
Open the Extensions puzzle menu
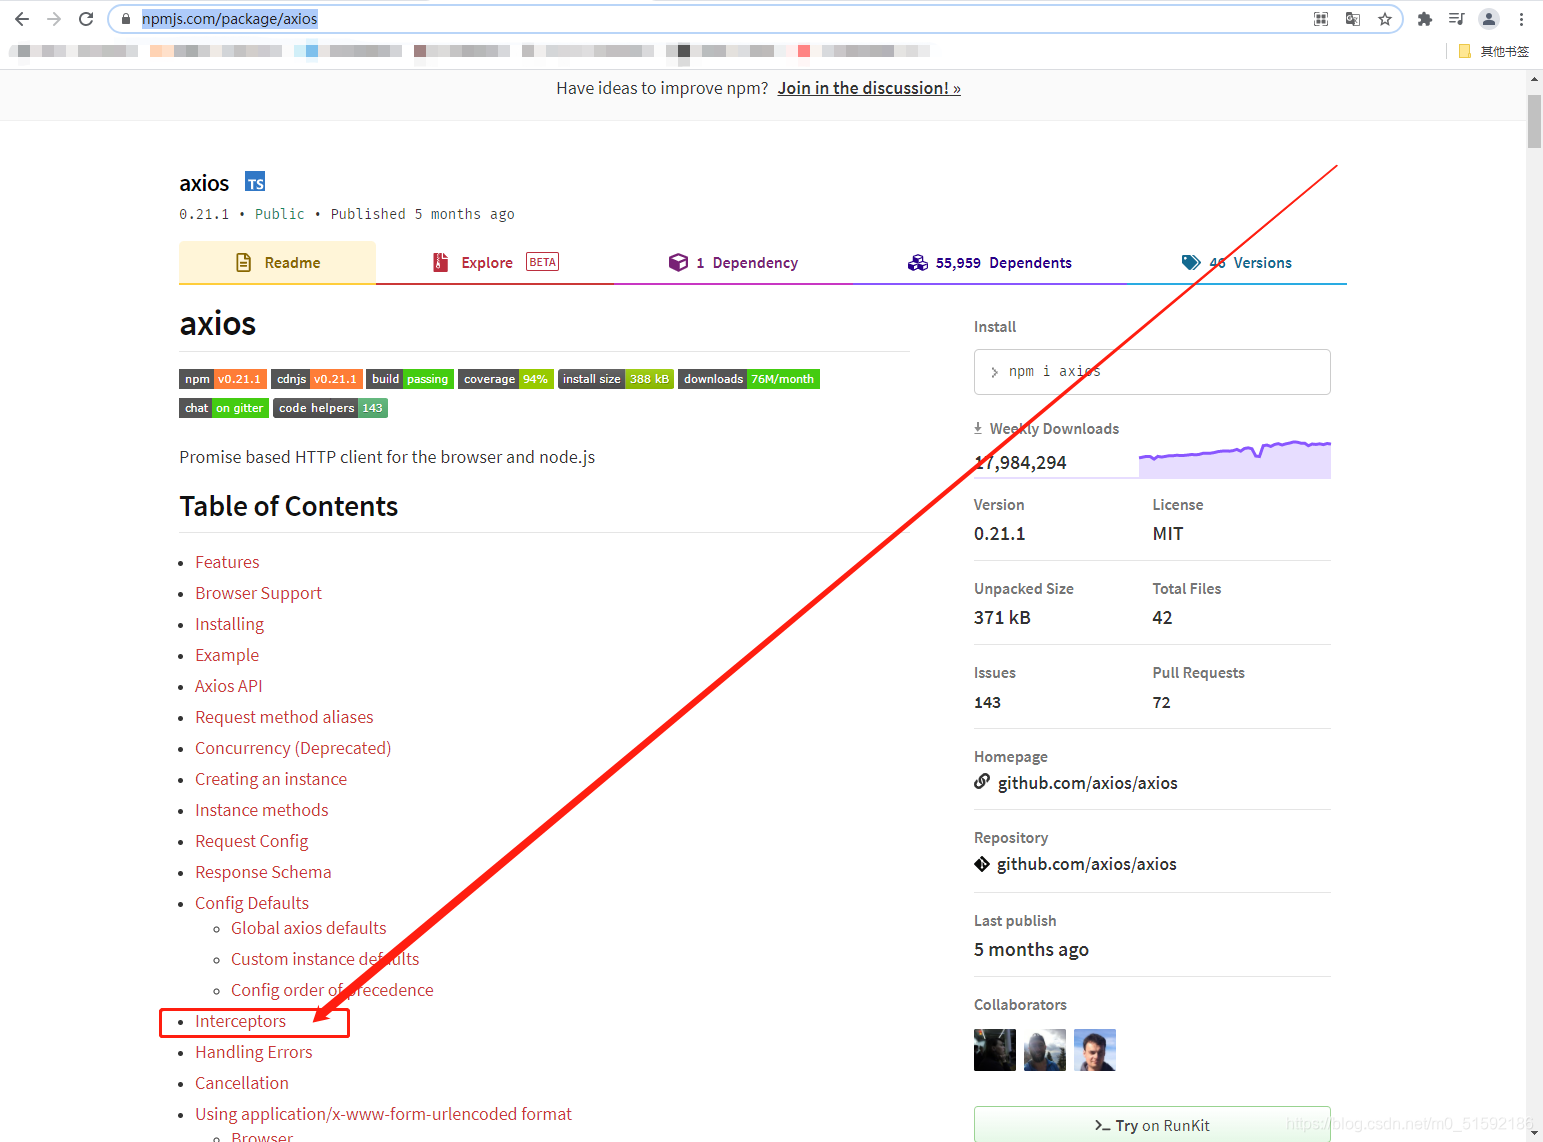point(1425,19)
